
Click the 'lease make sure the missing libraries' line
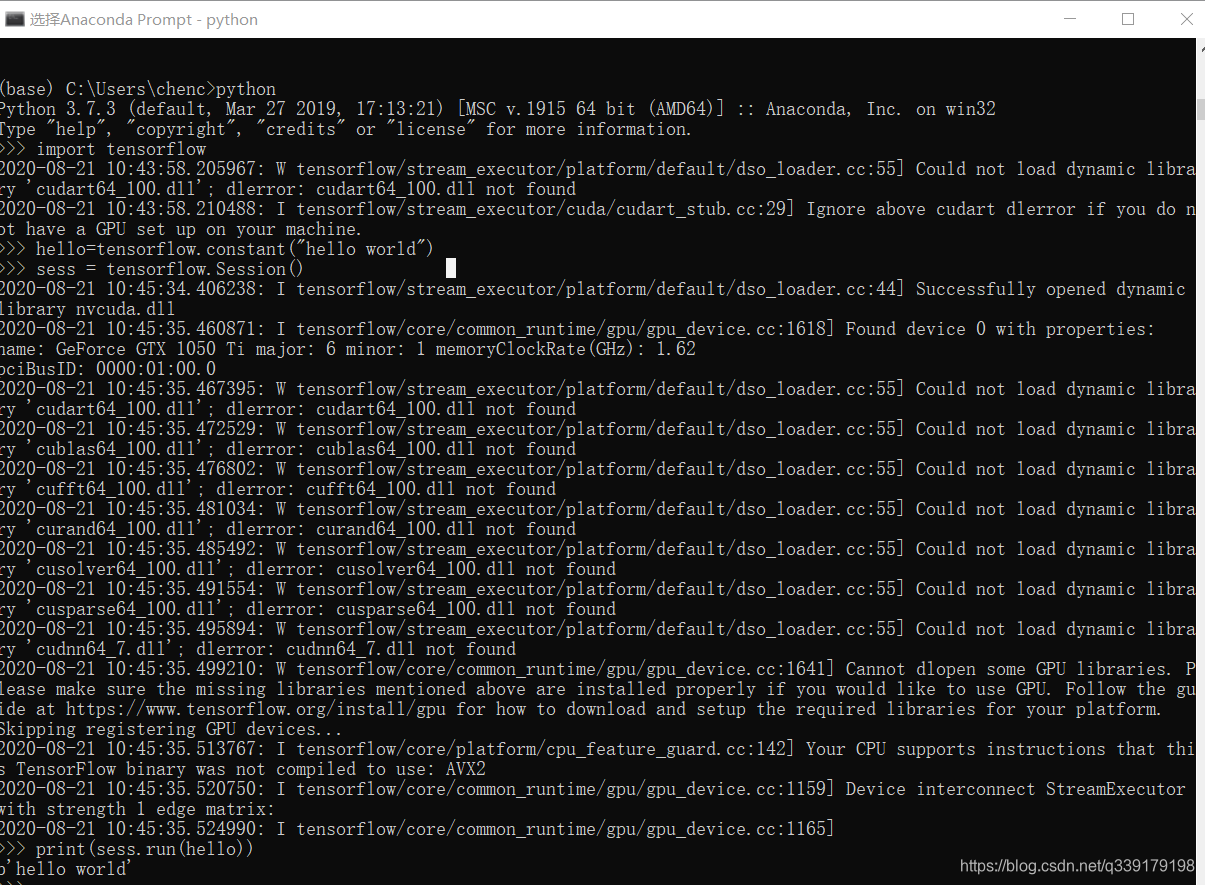pyautogui.click(x=598, y=689)
